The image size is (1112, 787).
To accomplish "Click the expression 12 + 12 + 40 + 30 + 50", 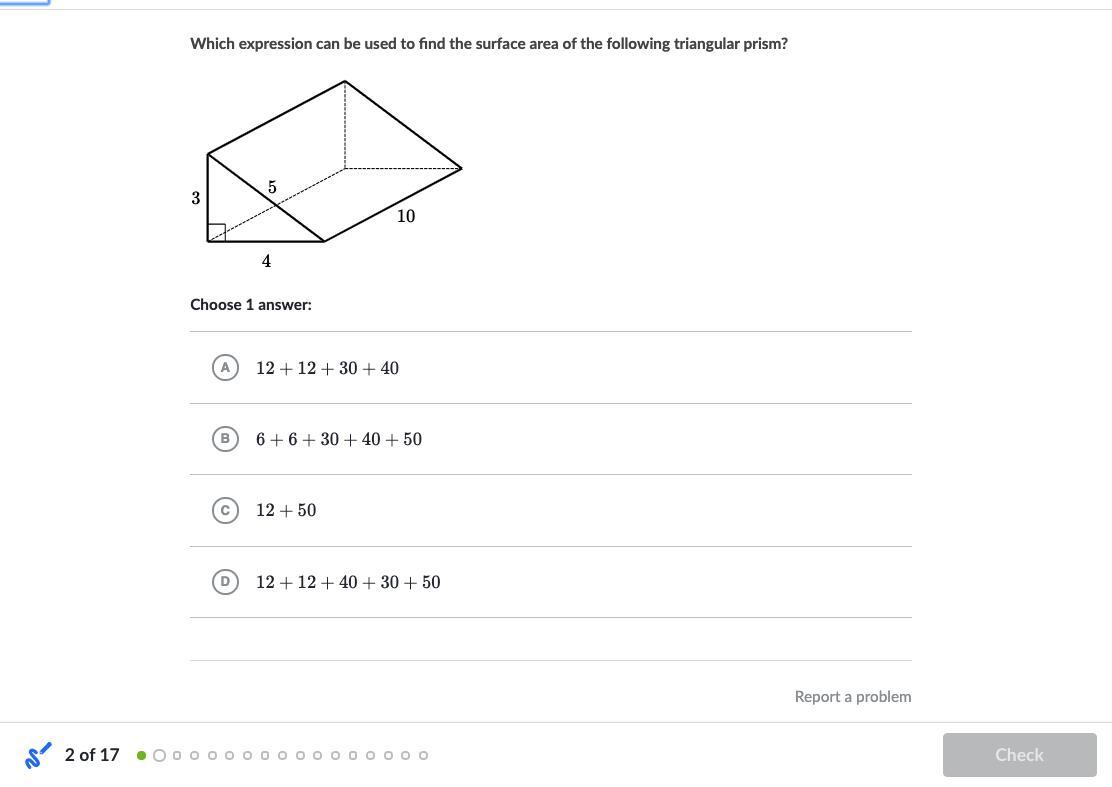I will point(348,582).
